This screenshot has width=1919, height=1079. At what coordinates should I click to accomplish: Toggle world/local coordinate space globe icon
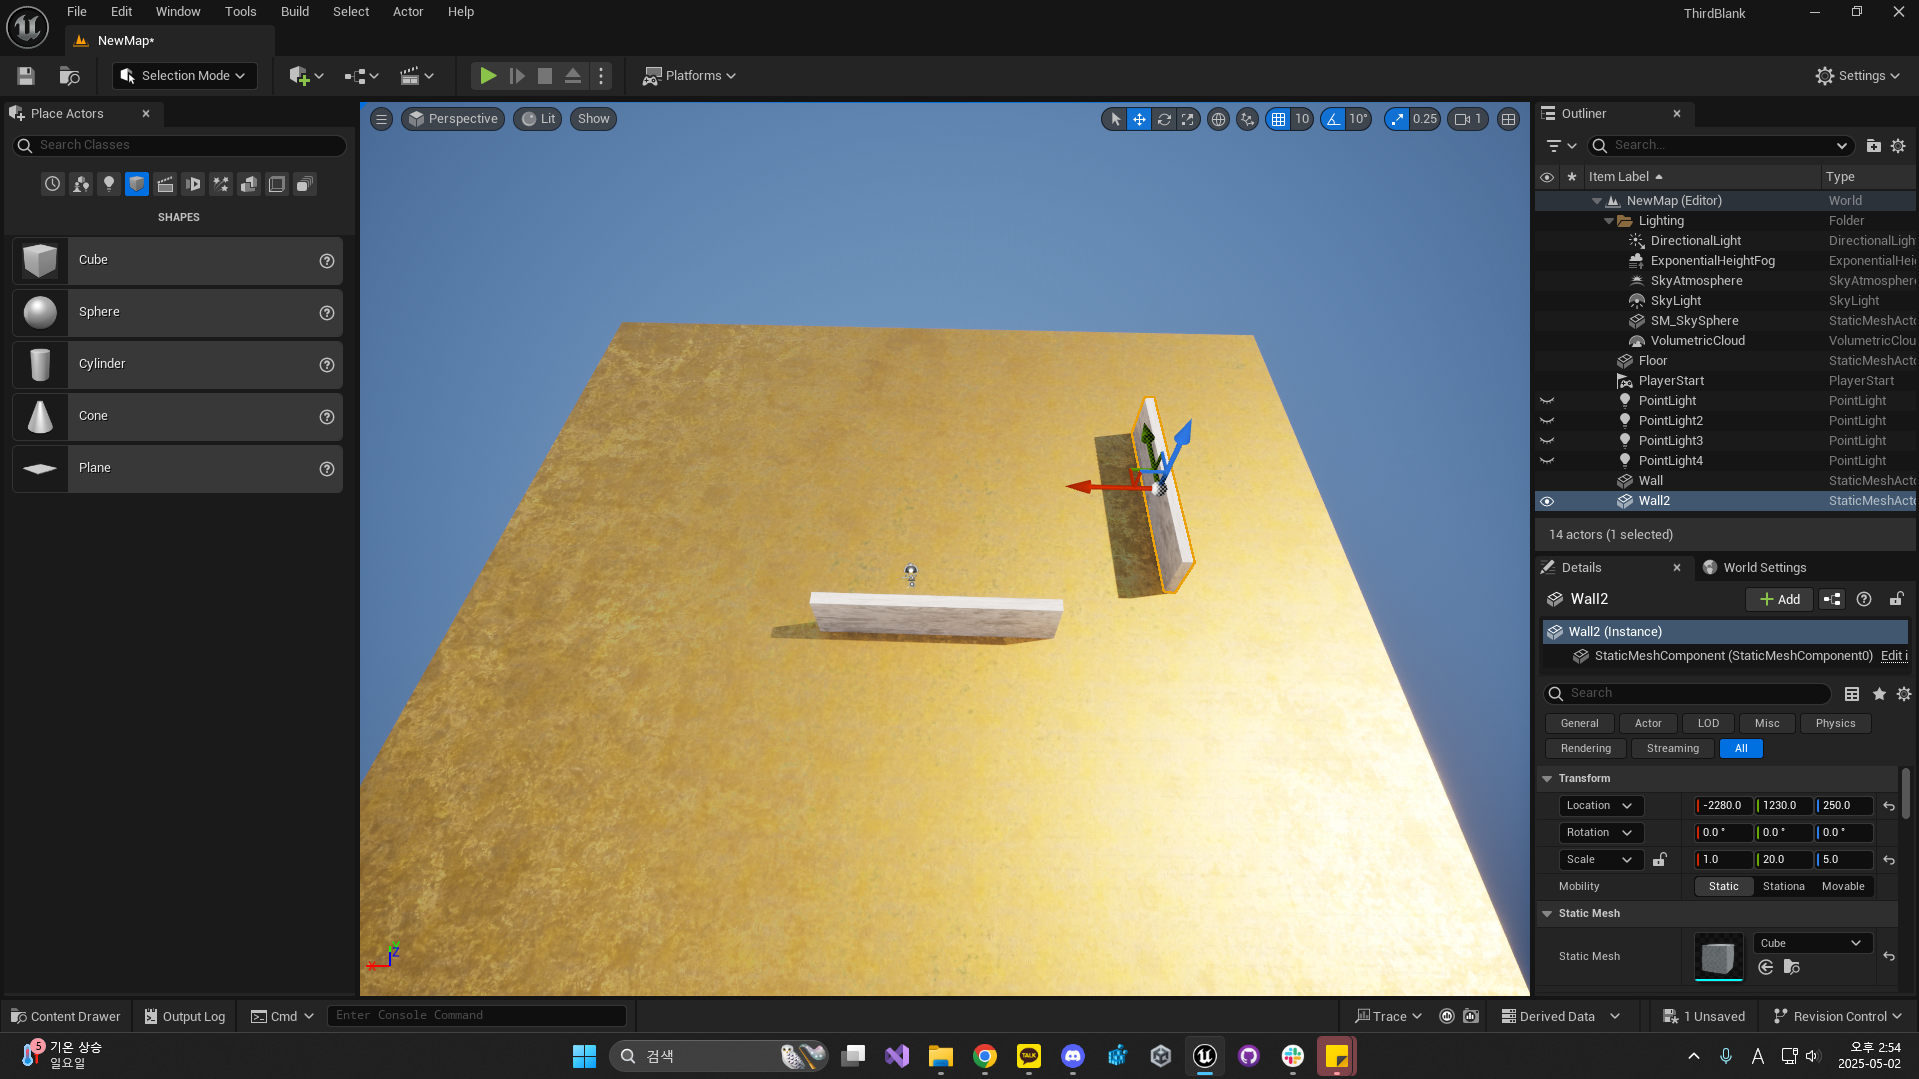point(1218,119)
